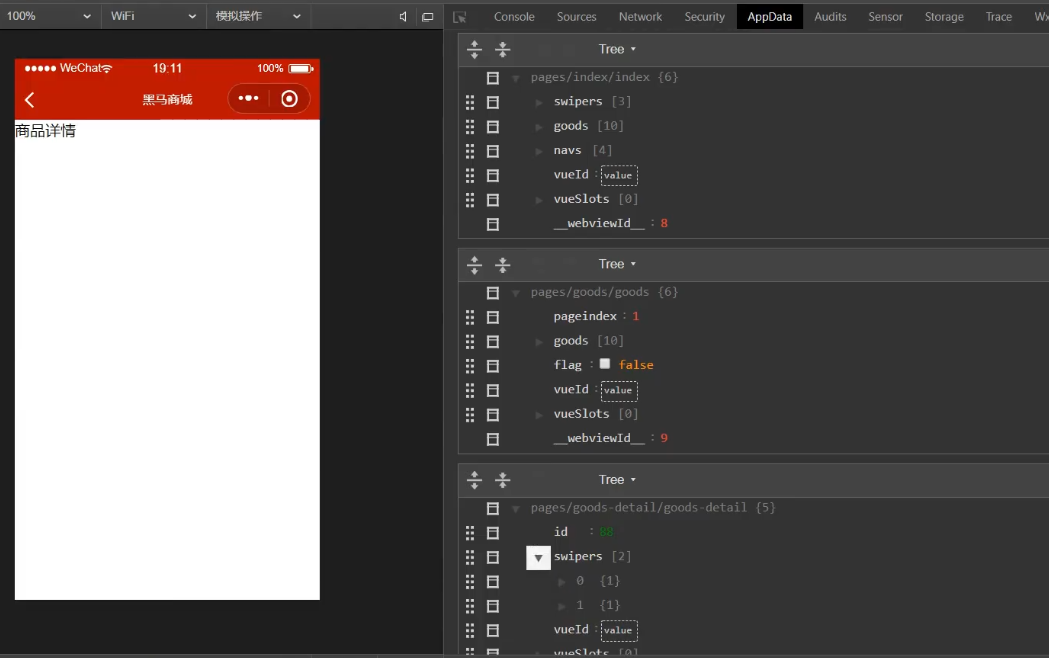1049x658 pixels.
Task: Tap the circular close capsule button
Action: pos(289,99)
